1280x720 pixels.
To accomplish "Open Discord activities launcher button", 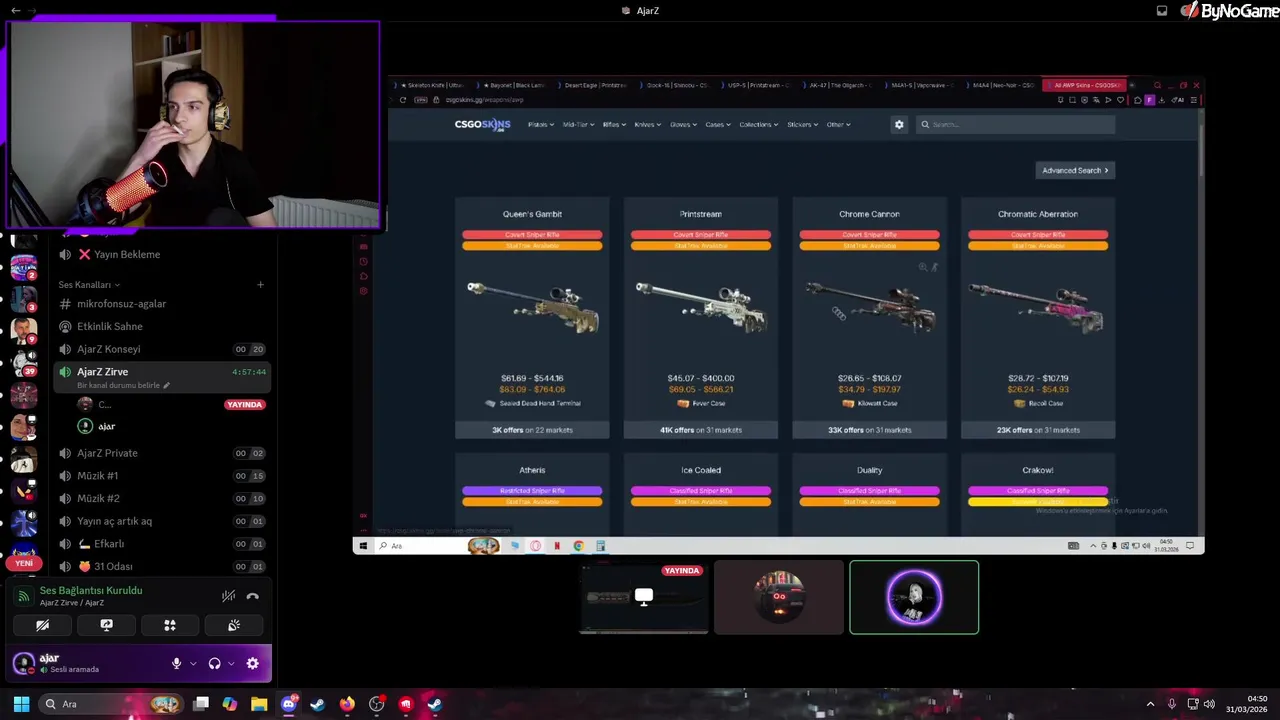I will point(170,625).
